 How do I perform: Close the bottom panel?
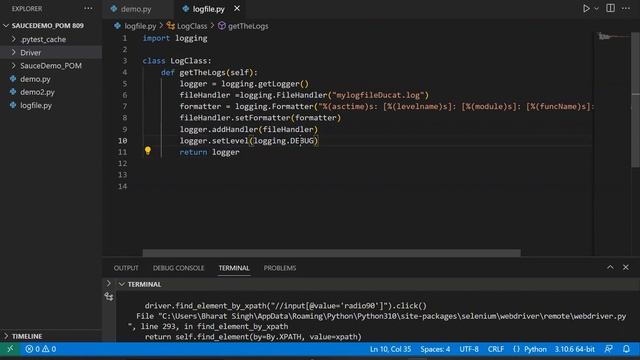point(626,267)
